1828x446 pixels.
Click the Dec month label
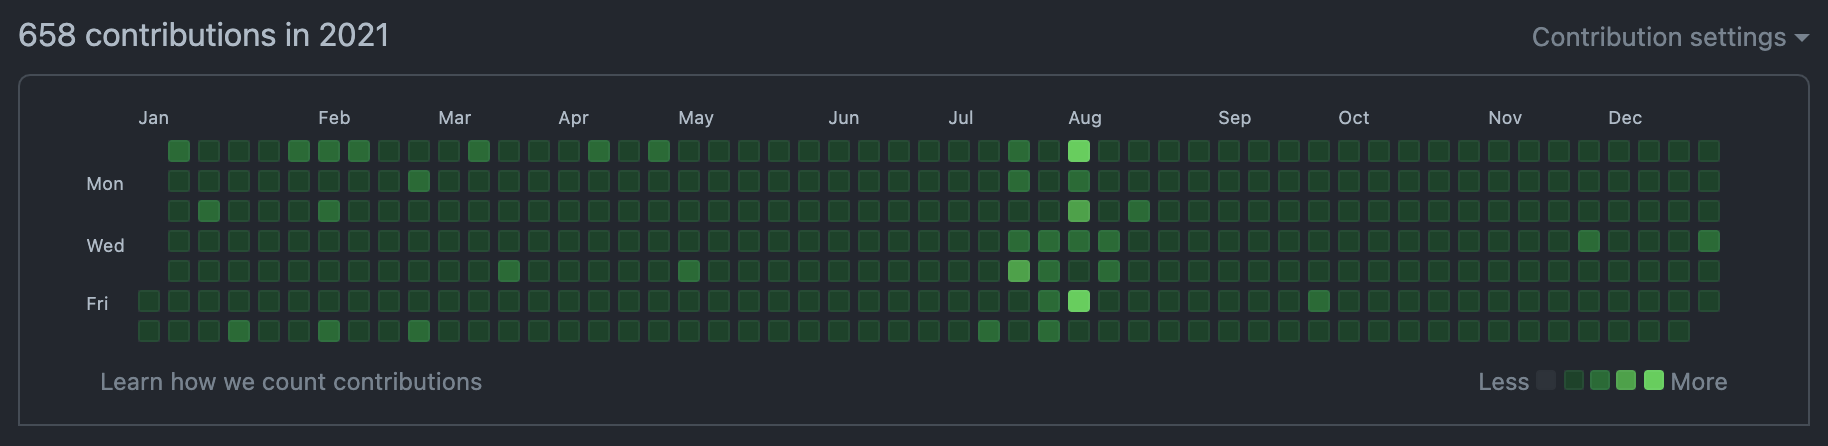(x=1625, y=118)
